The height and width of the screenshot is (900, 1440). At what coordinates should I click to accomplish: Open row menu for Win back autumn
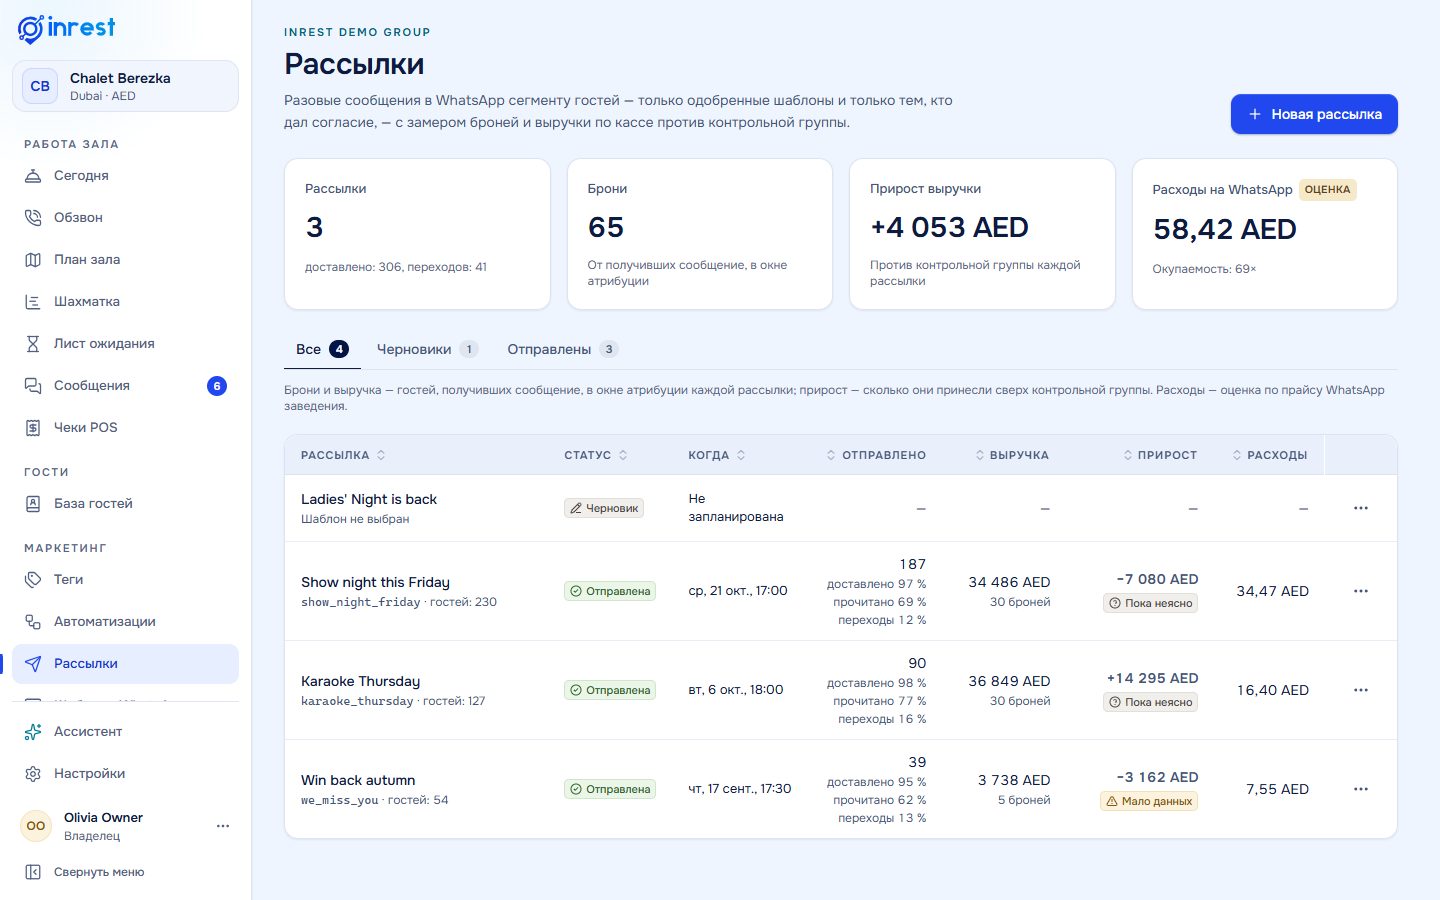tap(1361, 789)
